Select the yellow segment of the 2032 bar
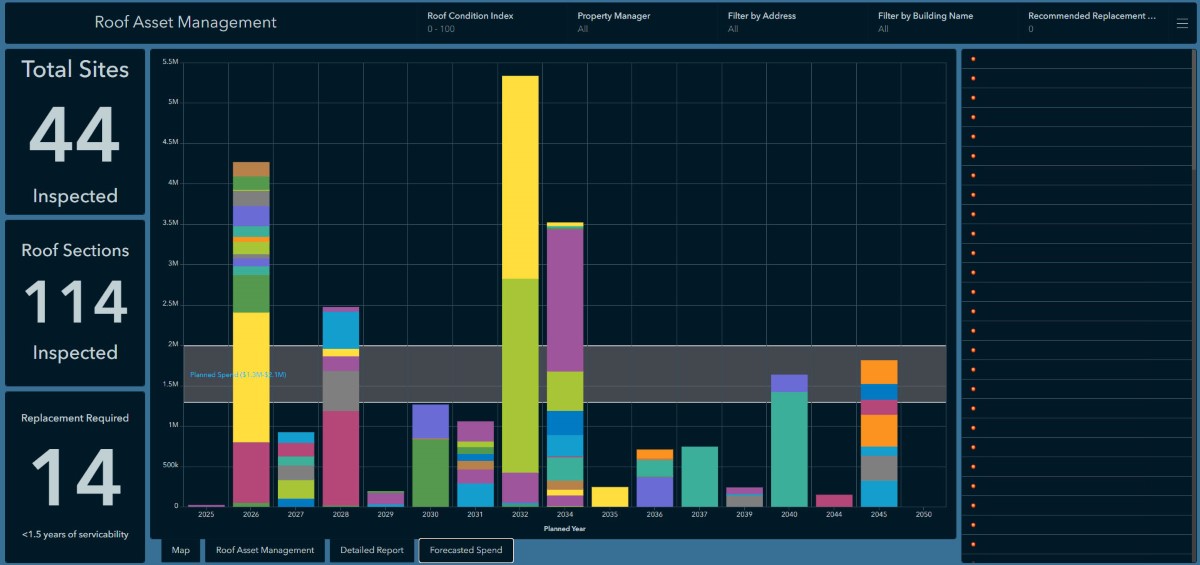This screenshot has width=1200, height=565. coord(520,177)
